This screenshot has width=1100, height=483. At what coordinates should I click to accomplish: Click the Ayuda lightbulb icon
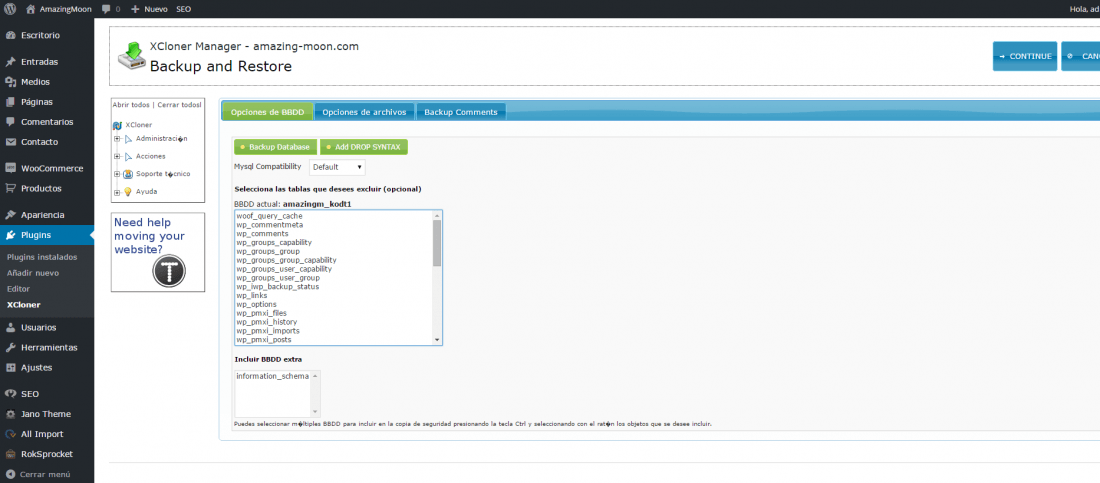click(128, 192)
